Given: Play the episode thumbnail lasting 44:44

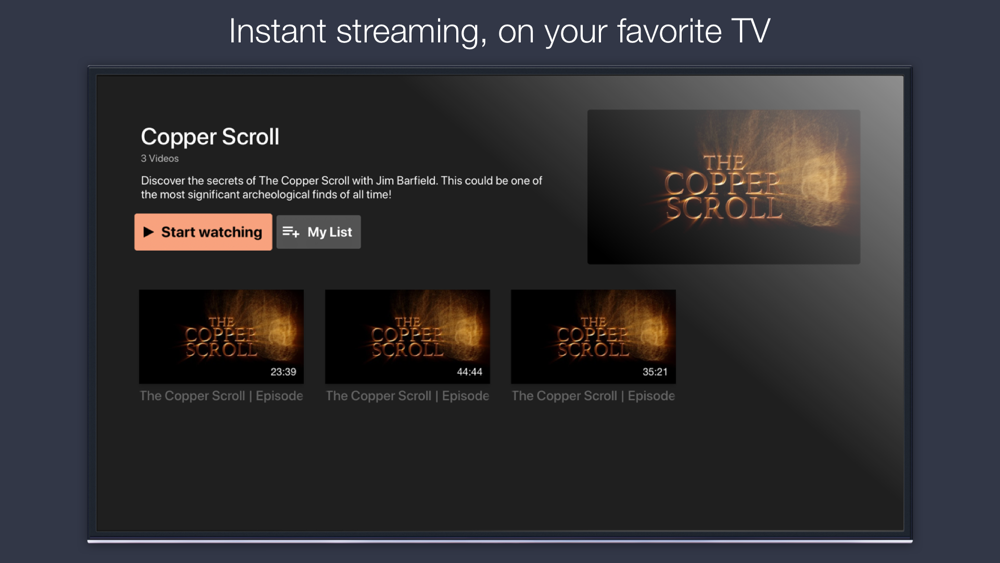Looking at the screenshot, I should 408,337.
